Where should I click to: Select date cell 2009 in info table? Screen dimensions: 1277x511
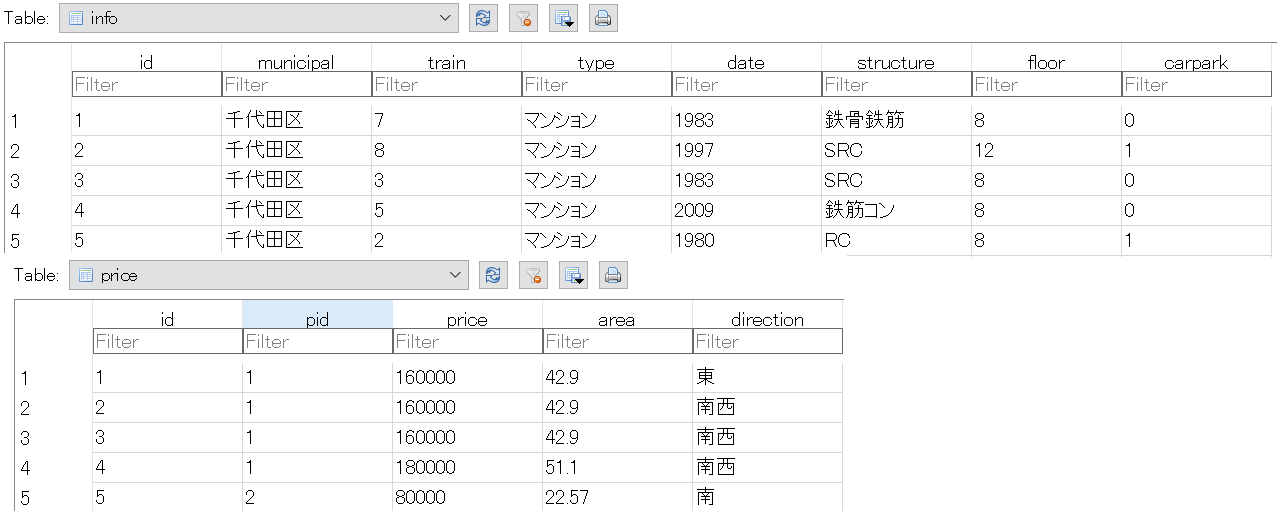click(x=746, y=211)
